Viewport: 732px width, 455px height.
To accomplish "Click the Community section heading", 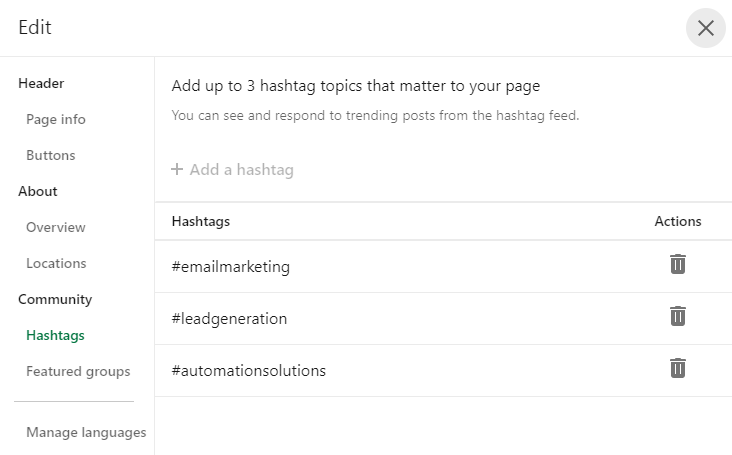I will click(x=55, y=300).
